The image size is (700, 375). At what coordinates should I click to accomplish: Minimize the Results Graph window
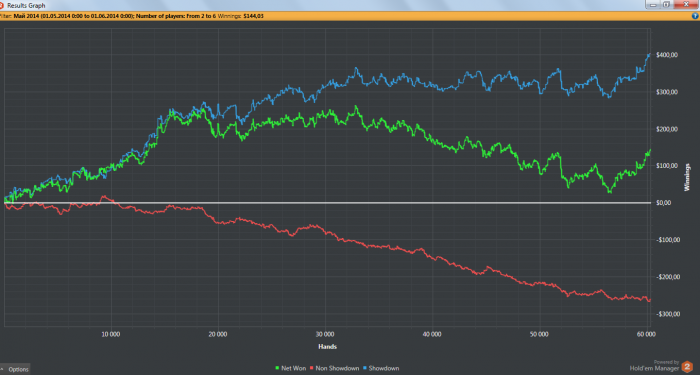point(654,4)
